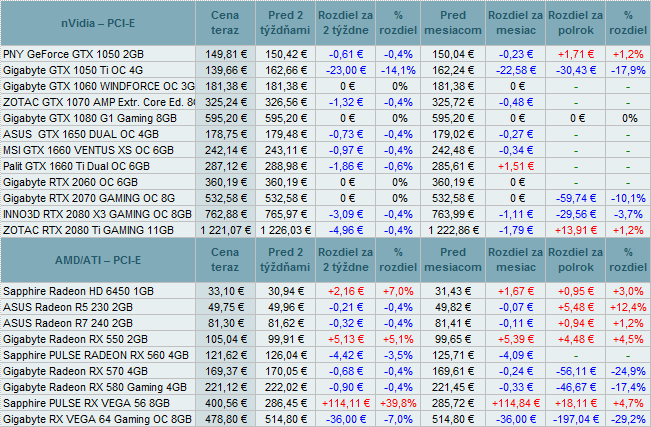Select the +114,11 € two-week difference

[x=346, y=403]
